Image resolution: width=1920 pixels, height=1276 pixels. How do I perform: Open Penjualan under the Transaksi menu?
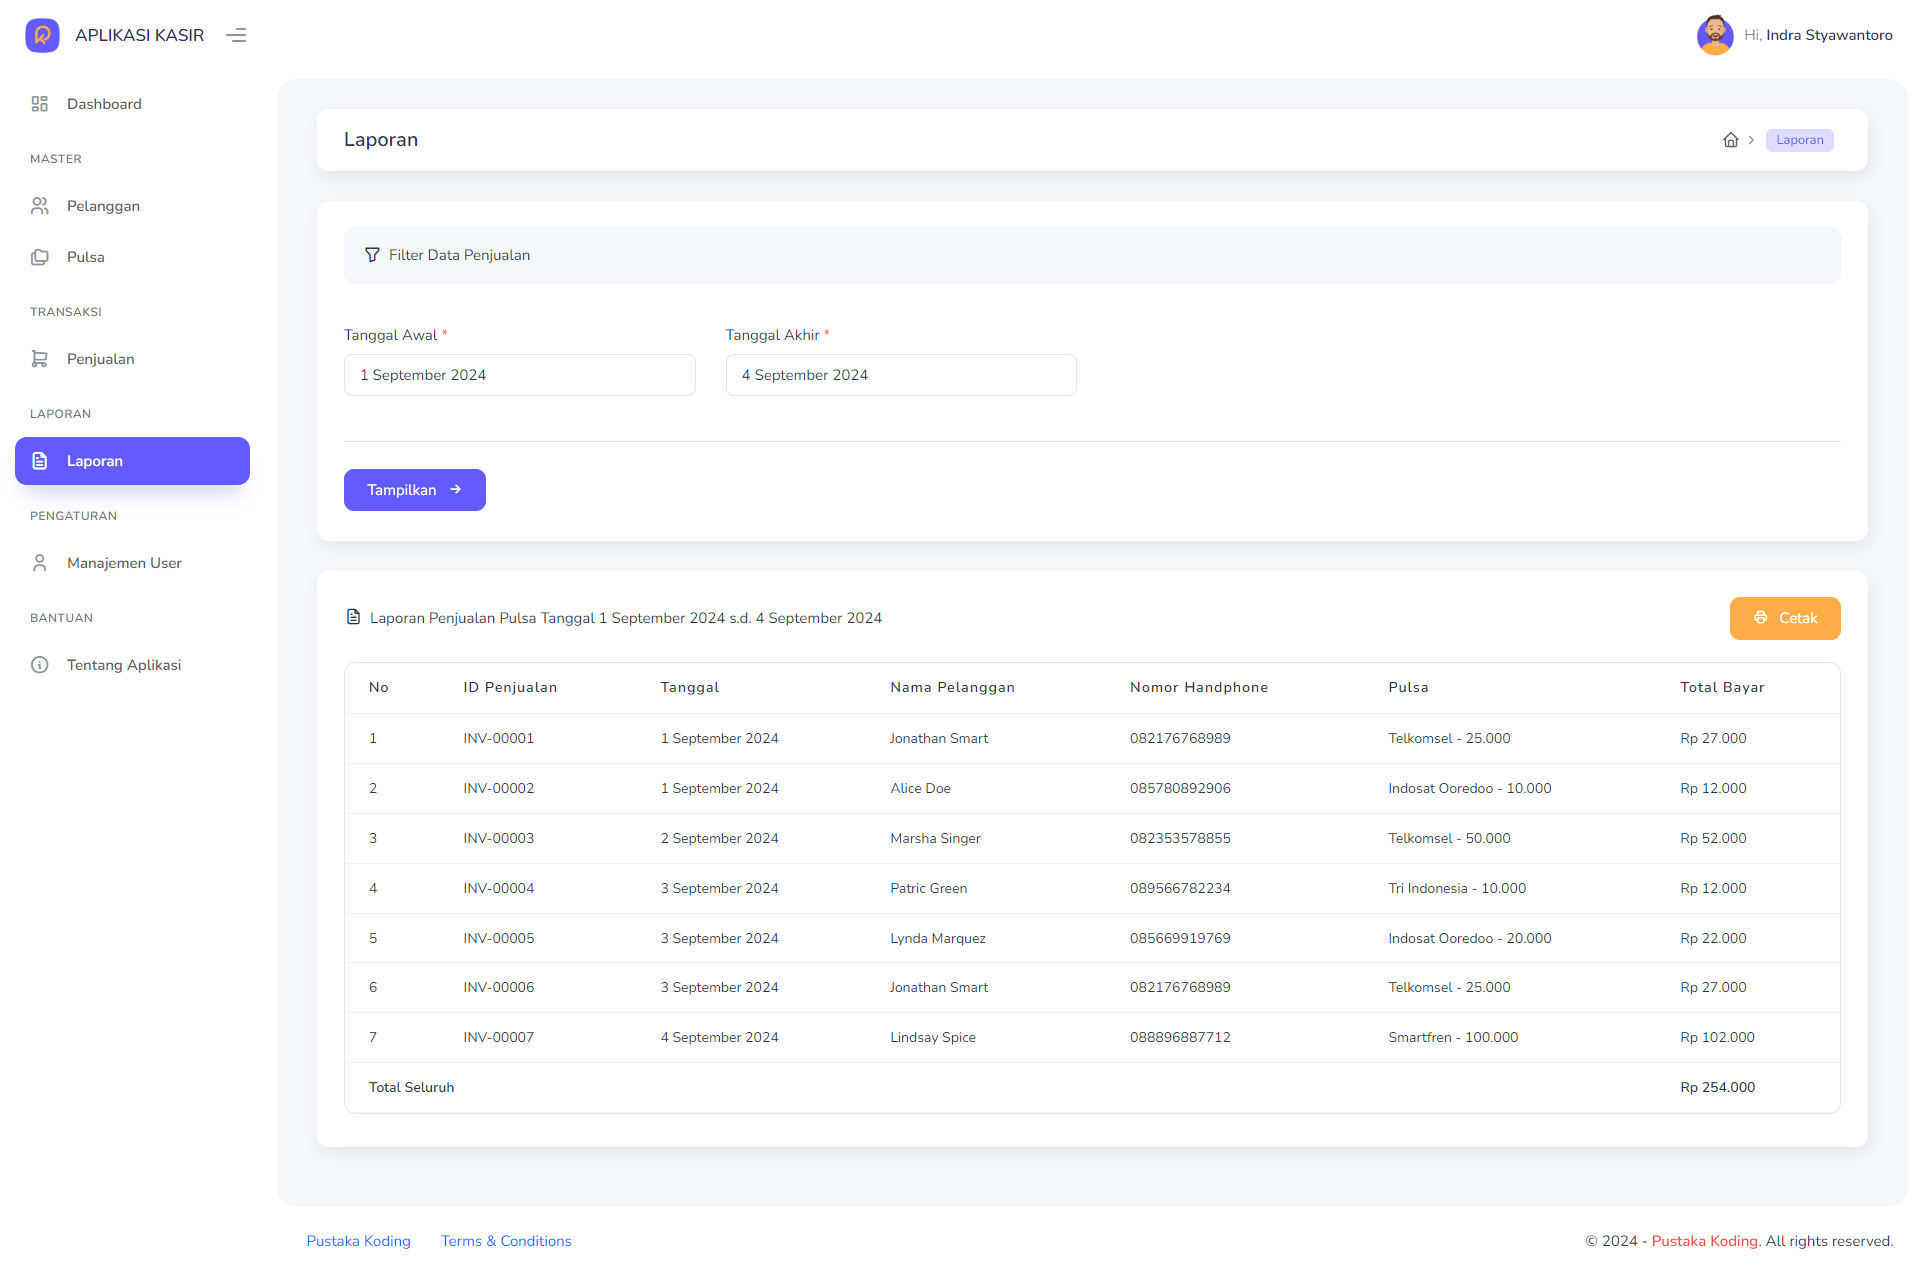[100, 358]
